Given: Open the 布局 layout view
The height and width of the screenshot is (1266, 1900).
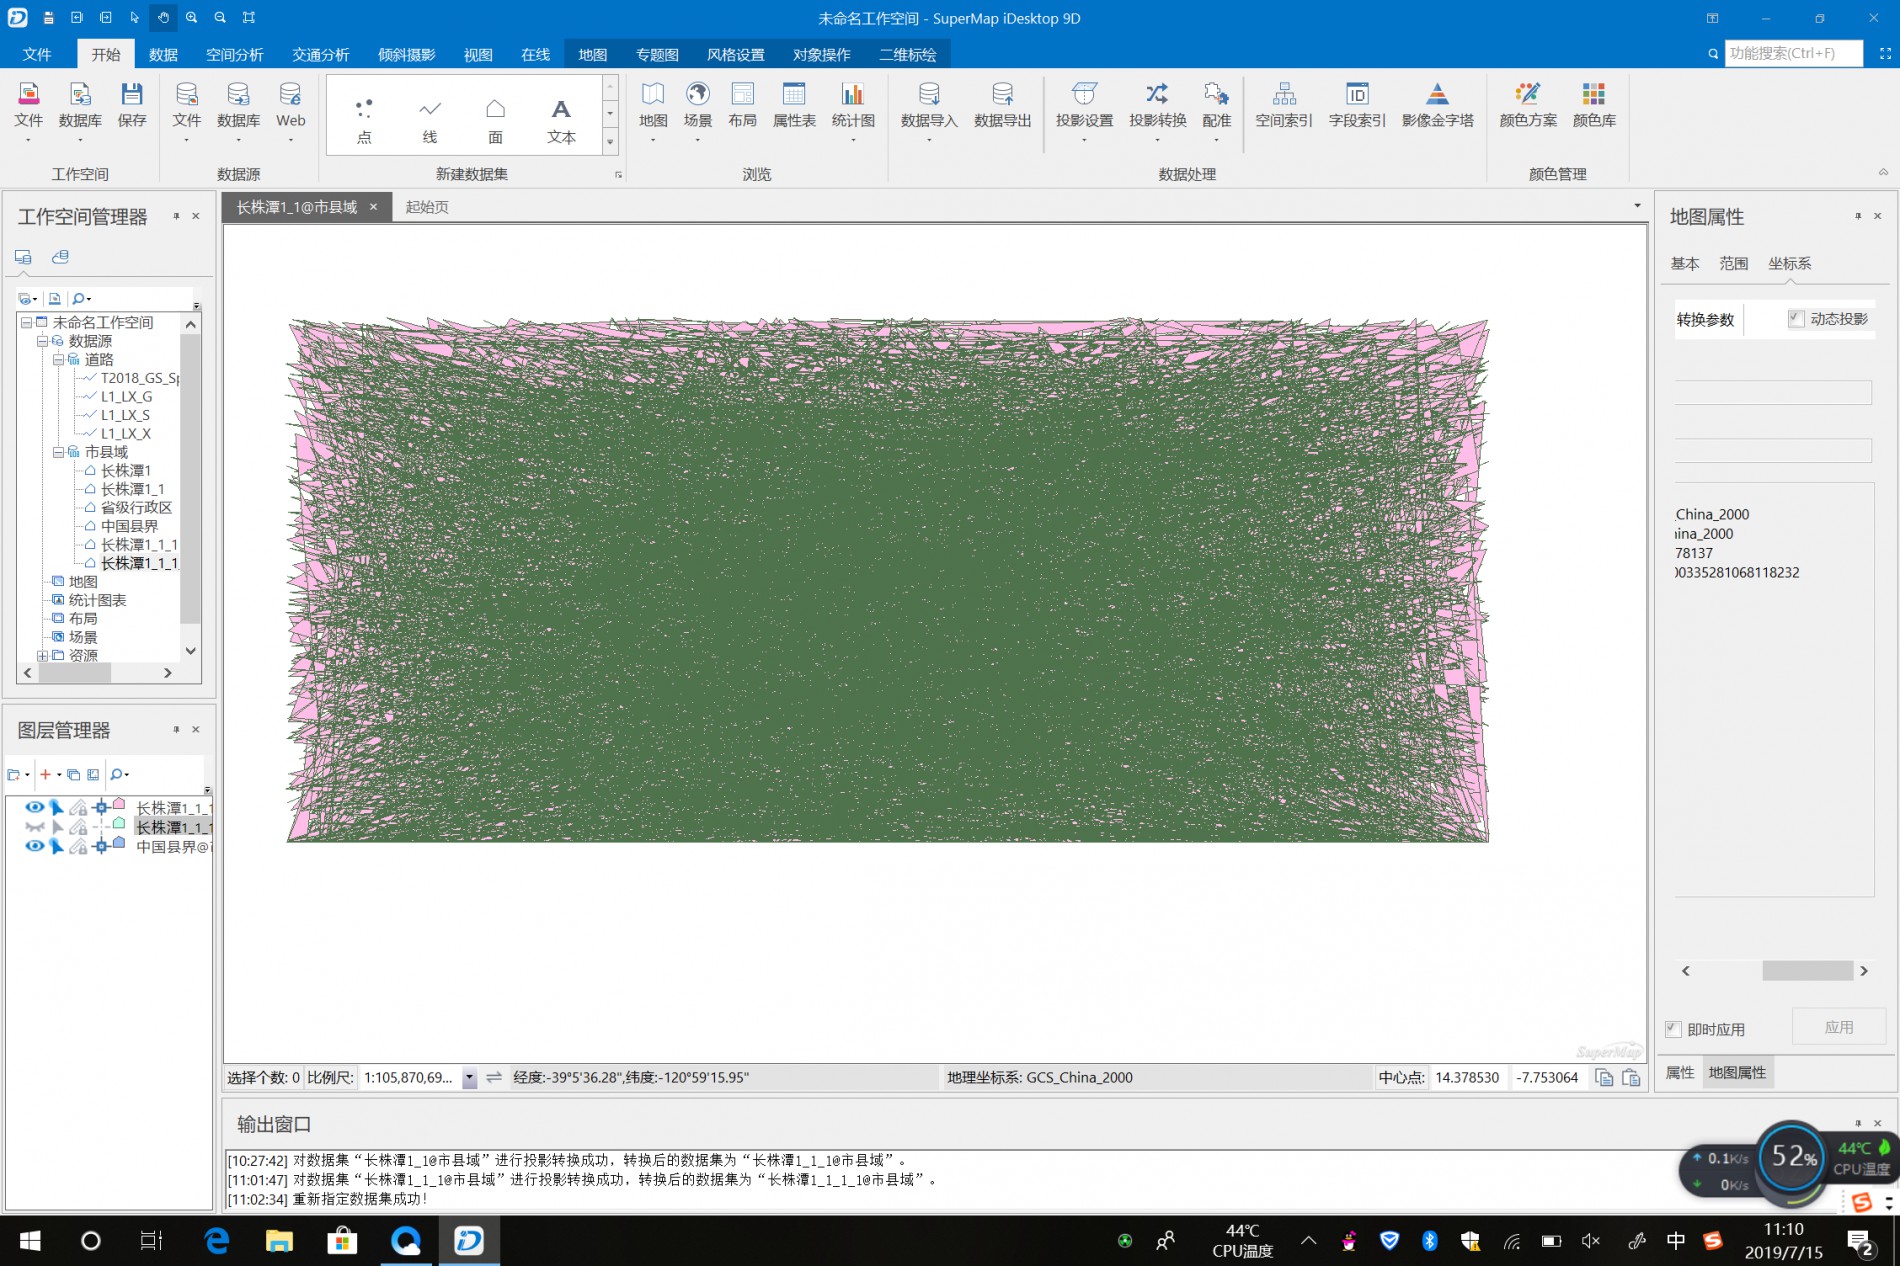Looking at the screenshot, I should pyautogui.click(x=742, y=106).
